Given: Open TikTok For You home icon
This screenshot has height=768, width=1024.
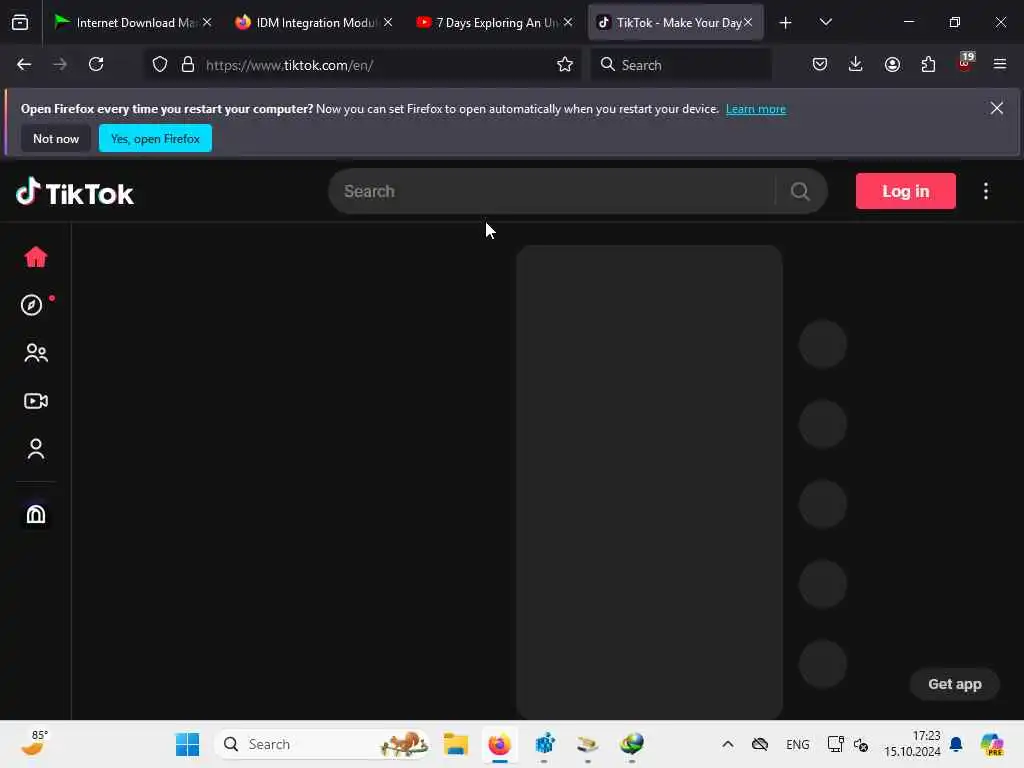Looking at the screenshot, I should click(36, 257).
